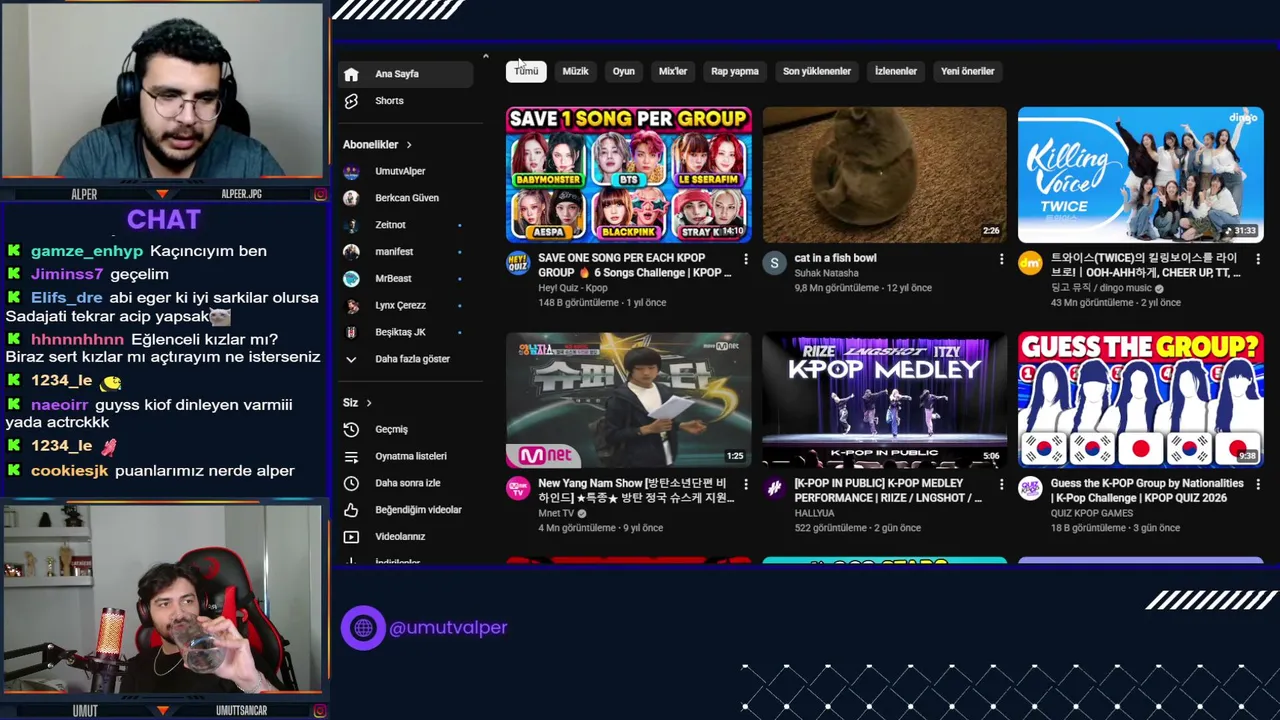Collapse sidebar using top caret arrow
Screen dimensions: 1280x720
coord(485,57)
